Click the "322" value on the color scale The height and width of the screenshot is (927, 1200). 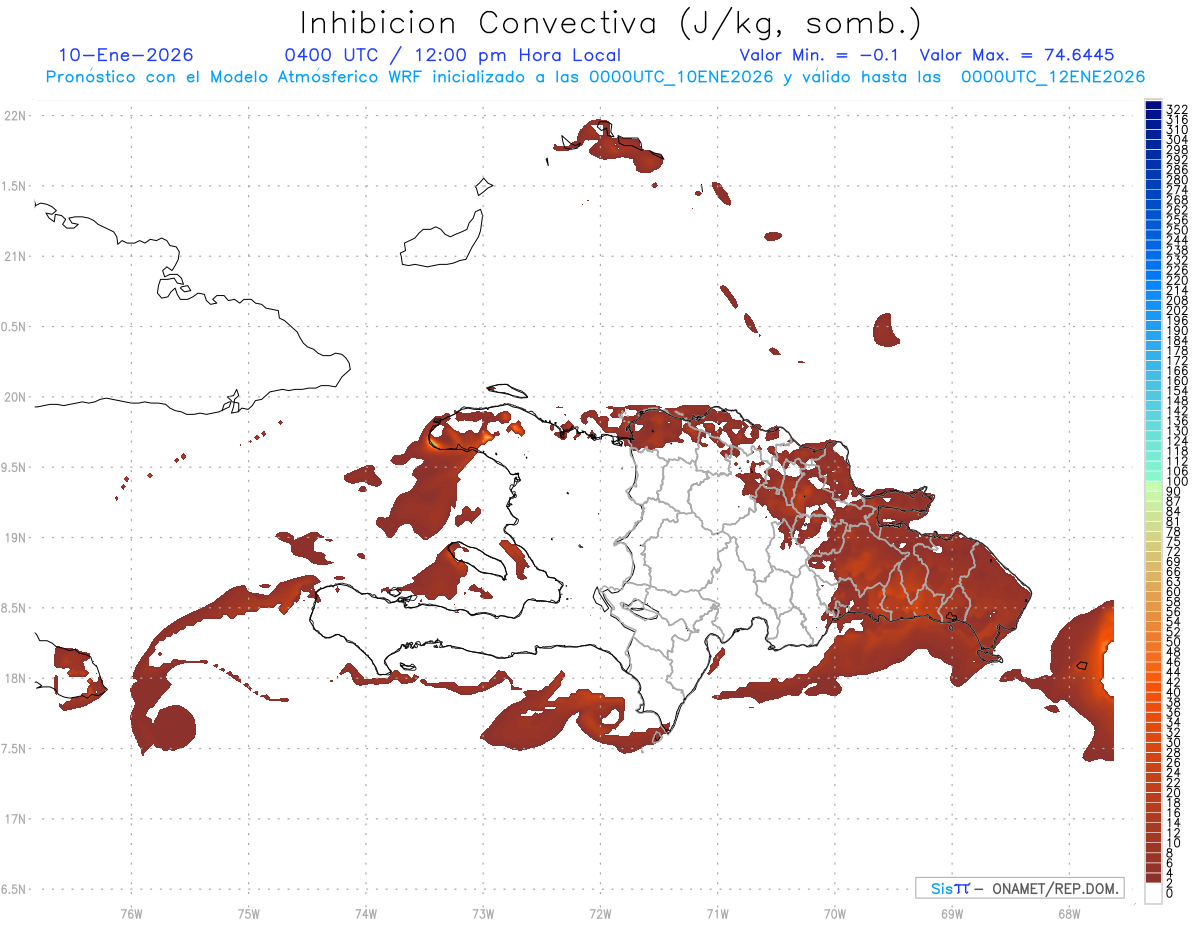click(x=1176, y=108)
